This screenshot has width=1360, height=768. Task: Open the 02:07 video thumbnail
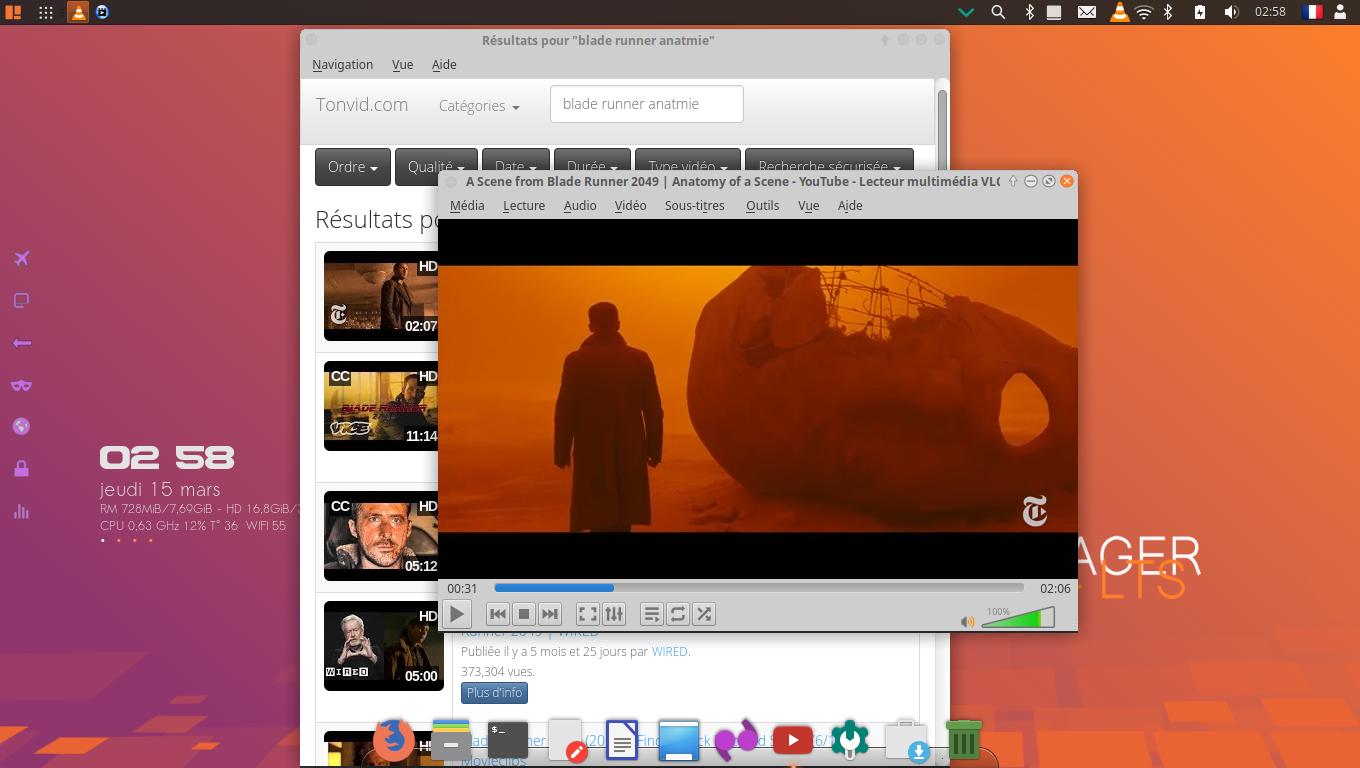(381, 296)
